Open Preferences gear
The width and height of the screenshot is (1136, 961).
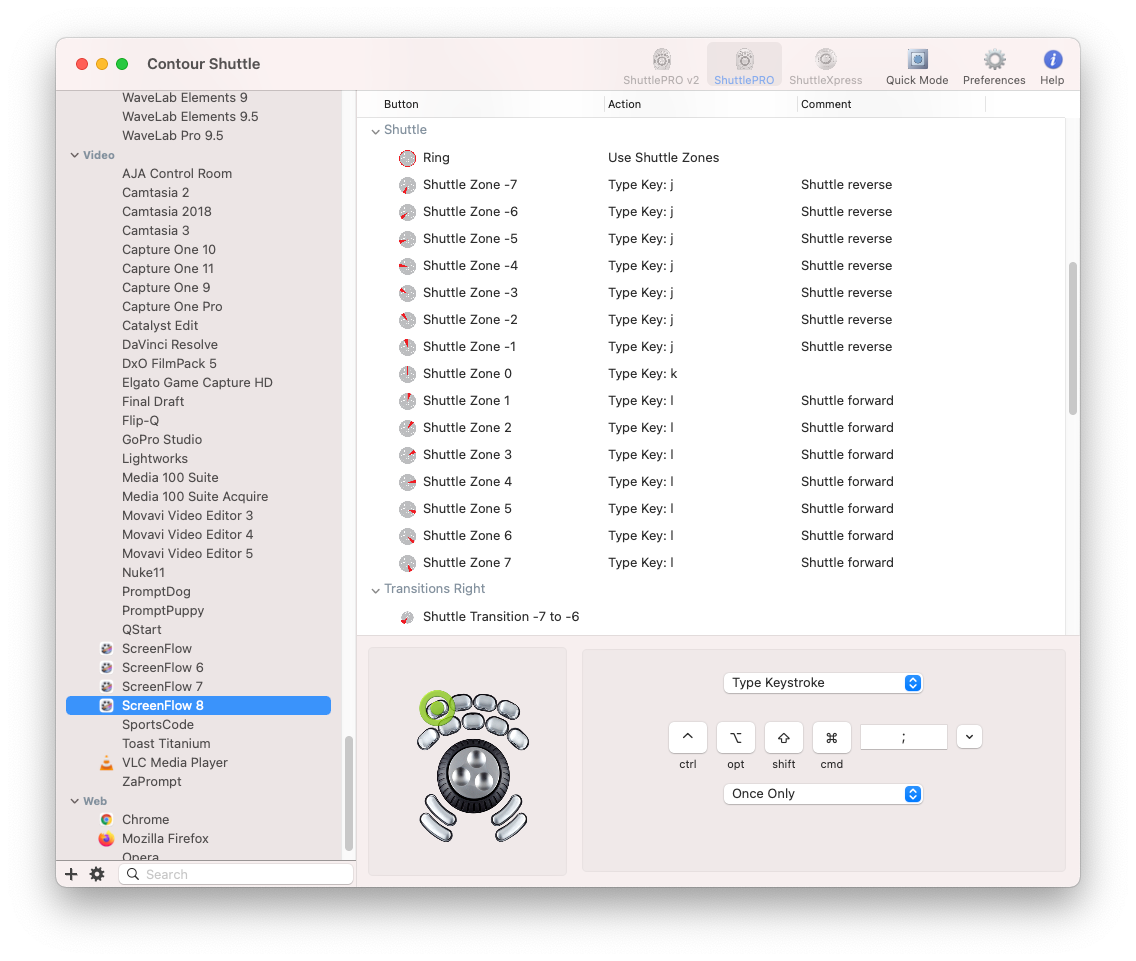[994, 67]
